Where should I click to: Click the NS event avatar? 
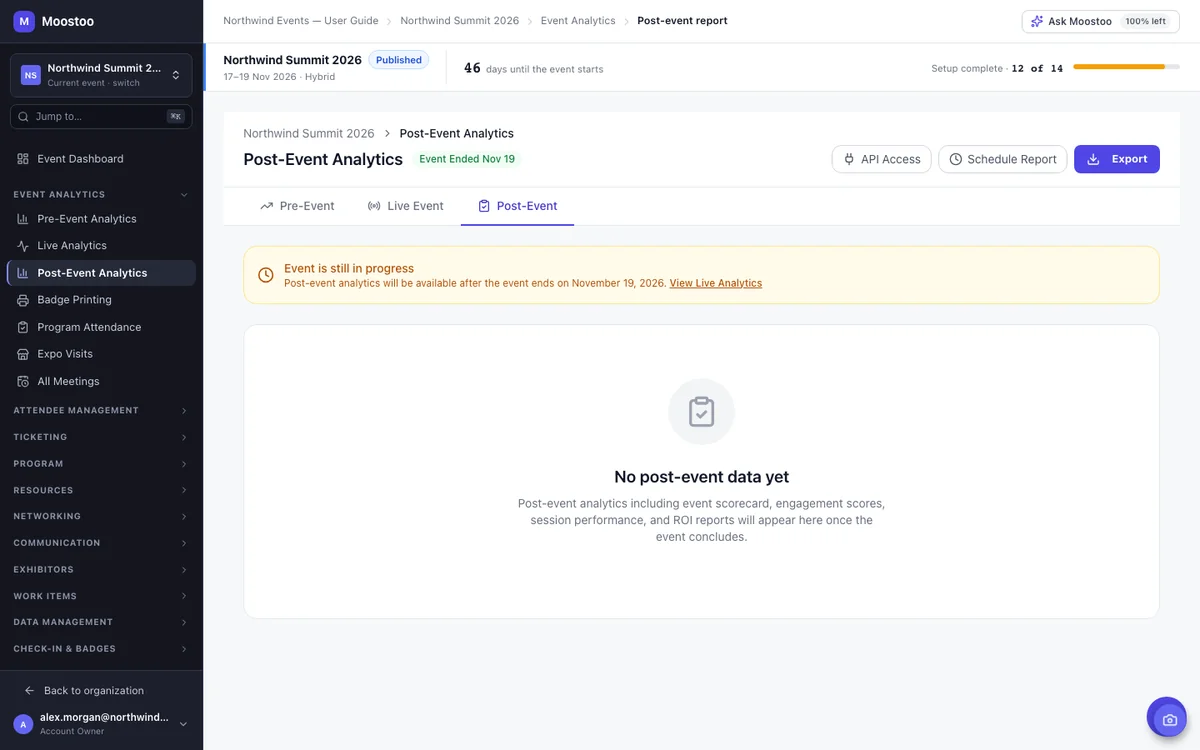tap(31, 75)
